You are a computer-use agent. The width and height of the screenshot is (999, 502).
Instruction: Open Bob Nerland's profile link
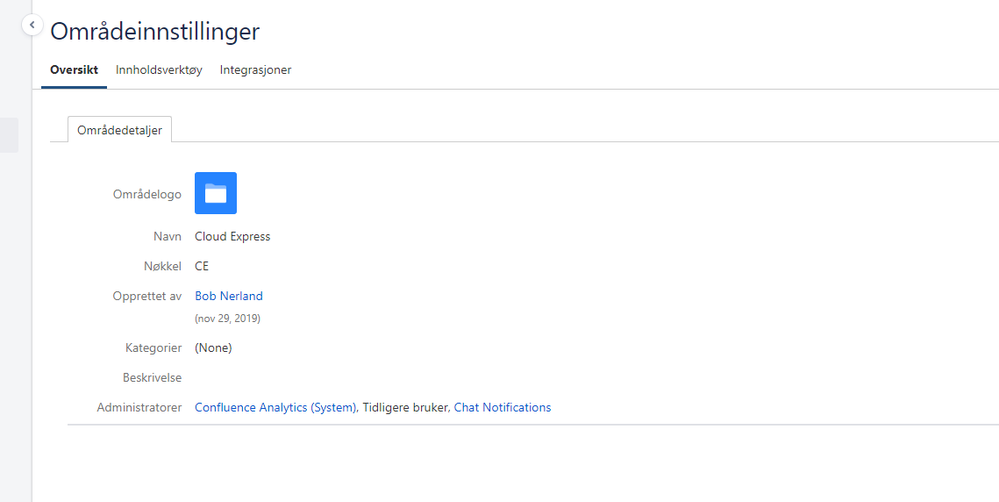[x=229, y=296]
